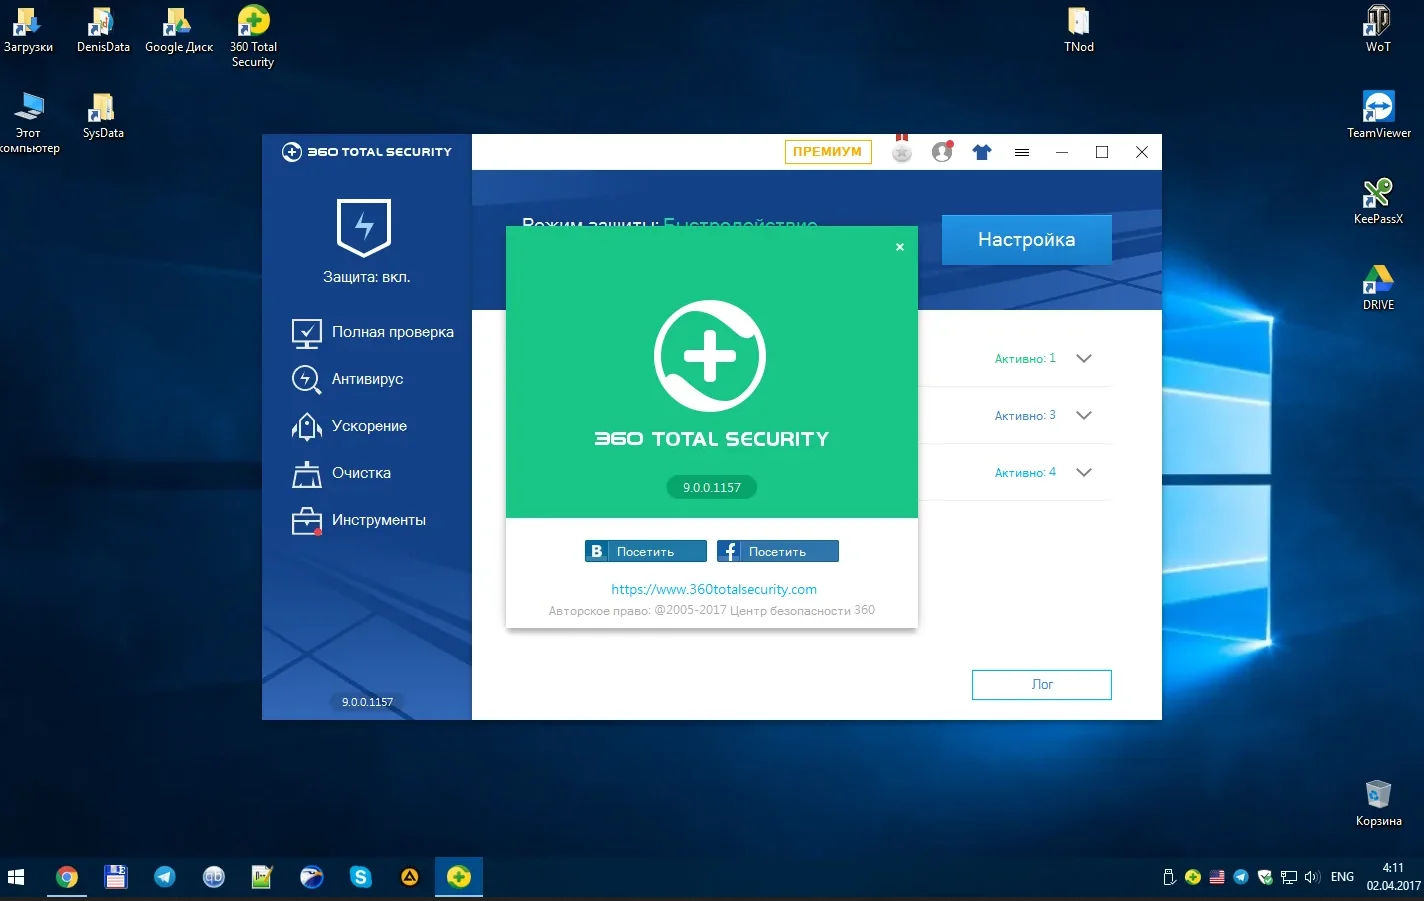This screenshot has width=1424, height=901.
Task: Open network status in system tray
Action: tap(1289, 877)
